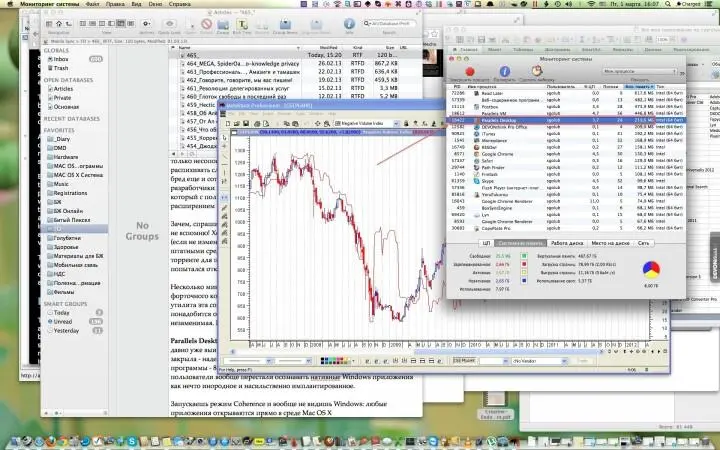Image resolution: width=720 pixels, height=450 pixels.
Task: Click the red Delete icon in DEVONthink toolbar
Action: (207, 24)
